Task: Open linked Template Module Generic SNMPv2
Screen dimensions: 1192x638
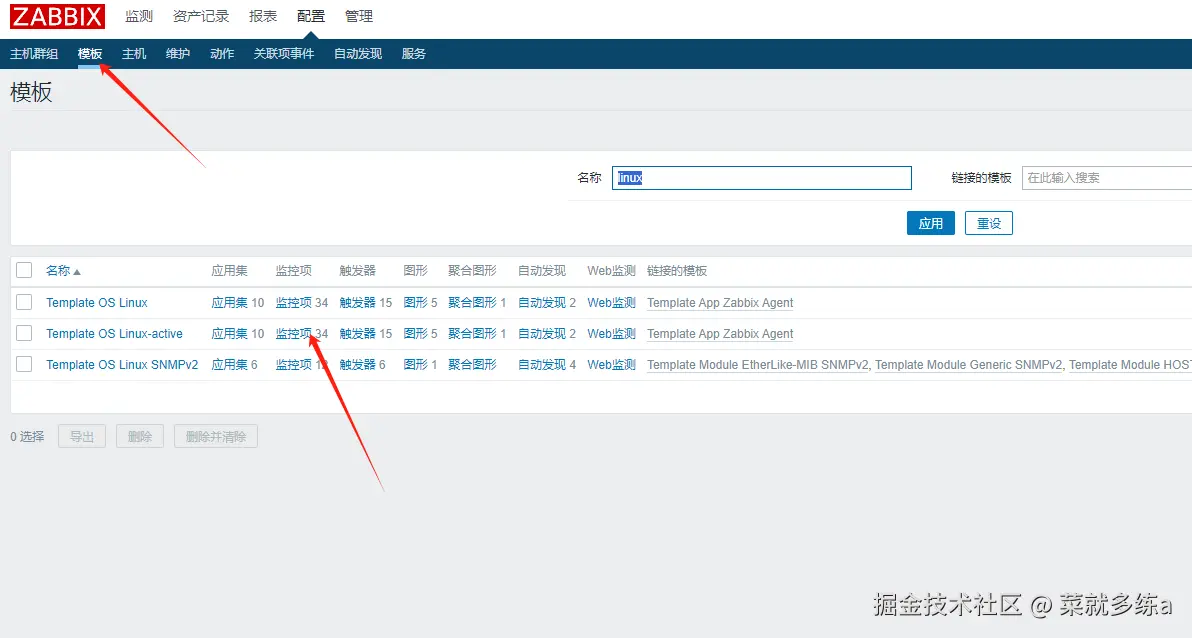Action: click(968, 365)
